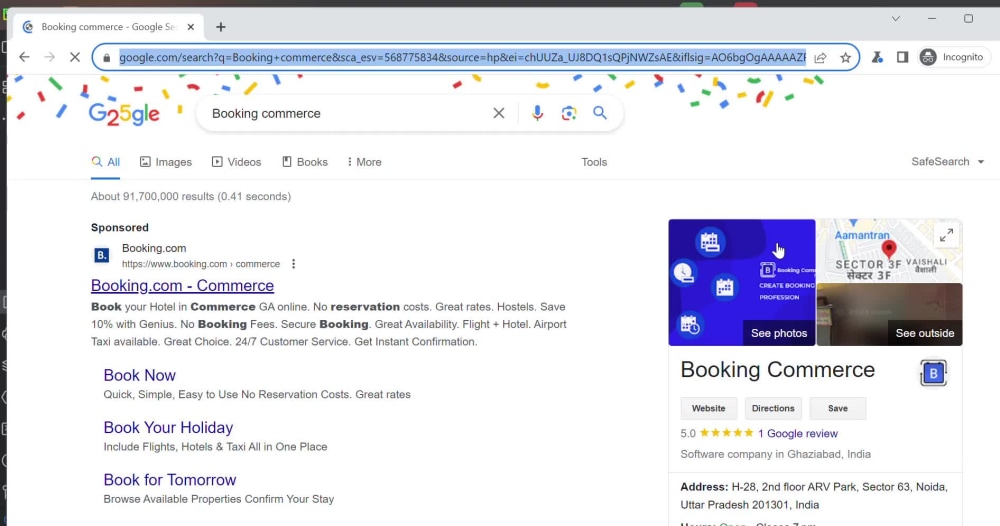Image resolution: width=1000 pixels, height=526 pixels.
Task: Click the address bar URL
Action: tap(462, 57)
